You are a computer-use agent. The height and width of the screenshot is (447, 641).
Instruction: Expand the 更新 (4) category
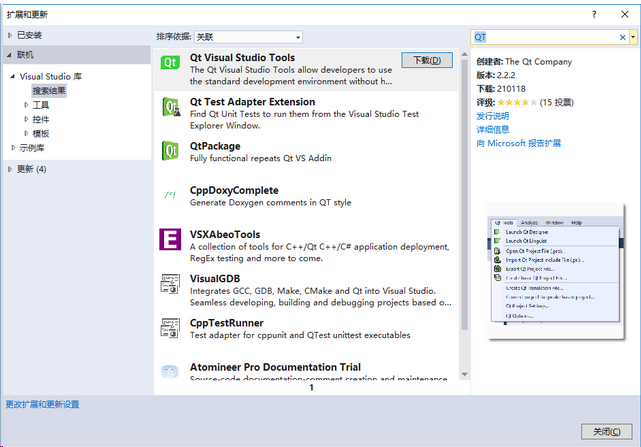pyautogui.click(x=10, y=169)
